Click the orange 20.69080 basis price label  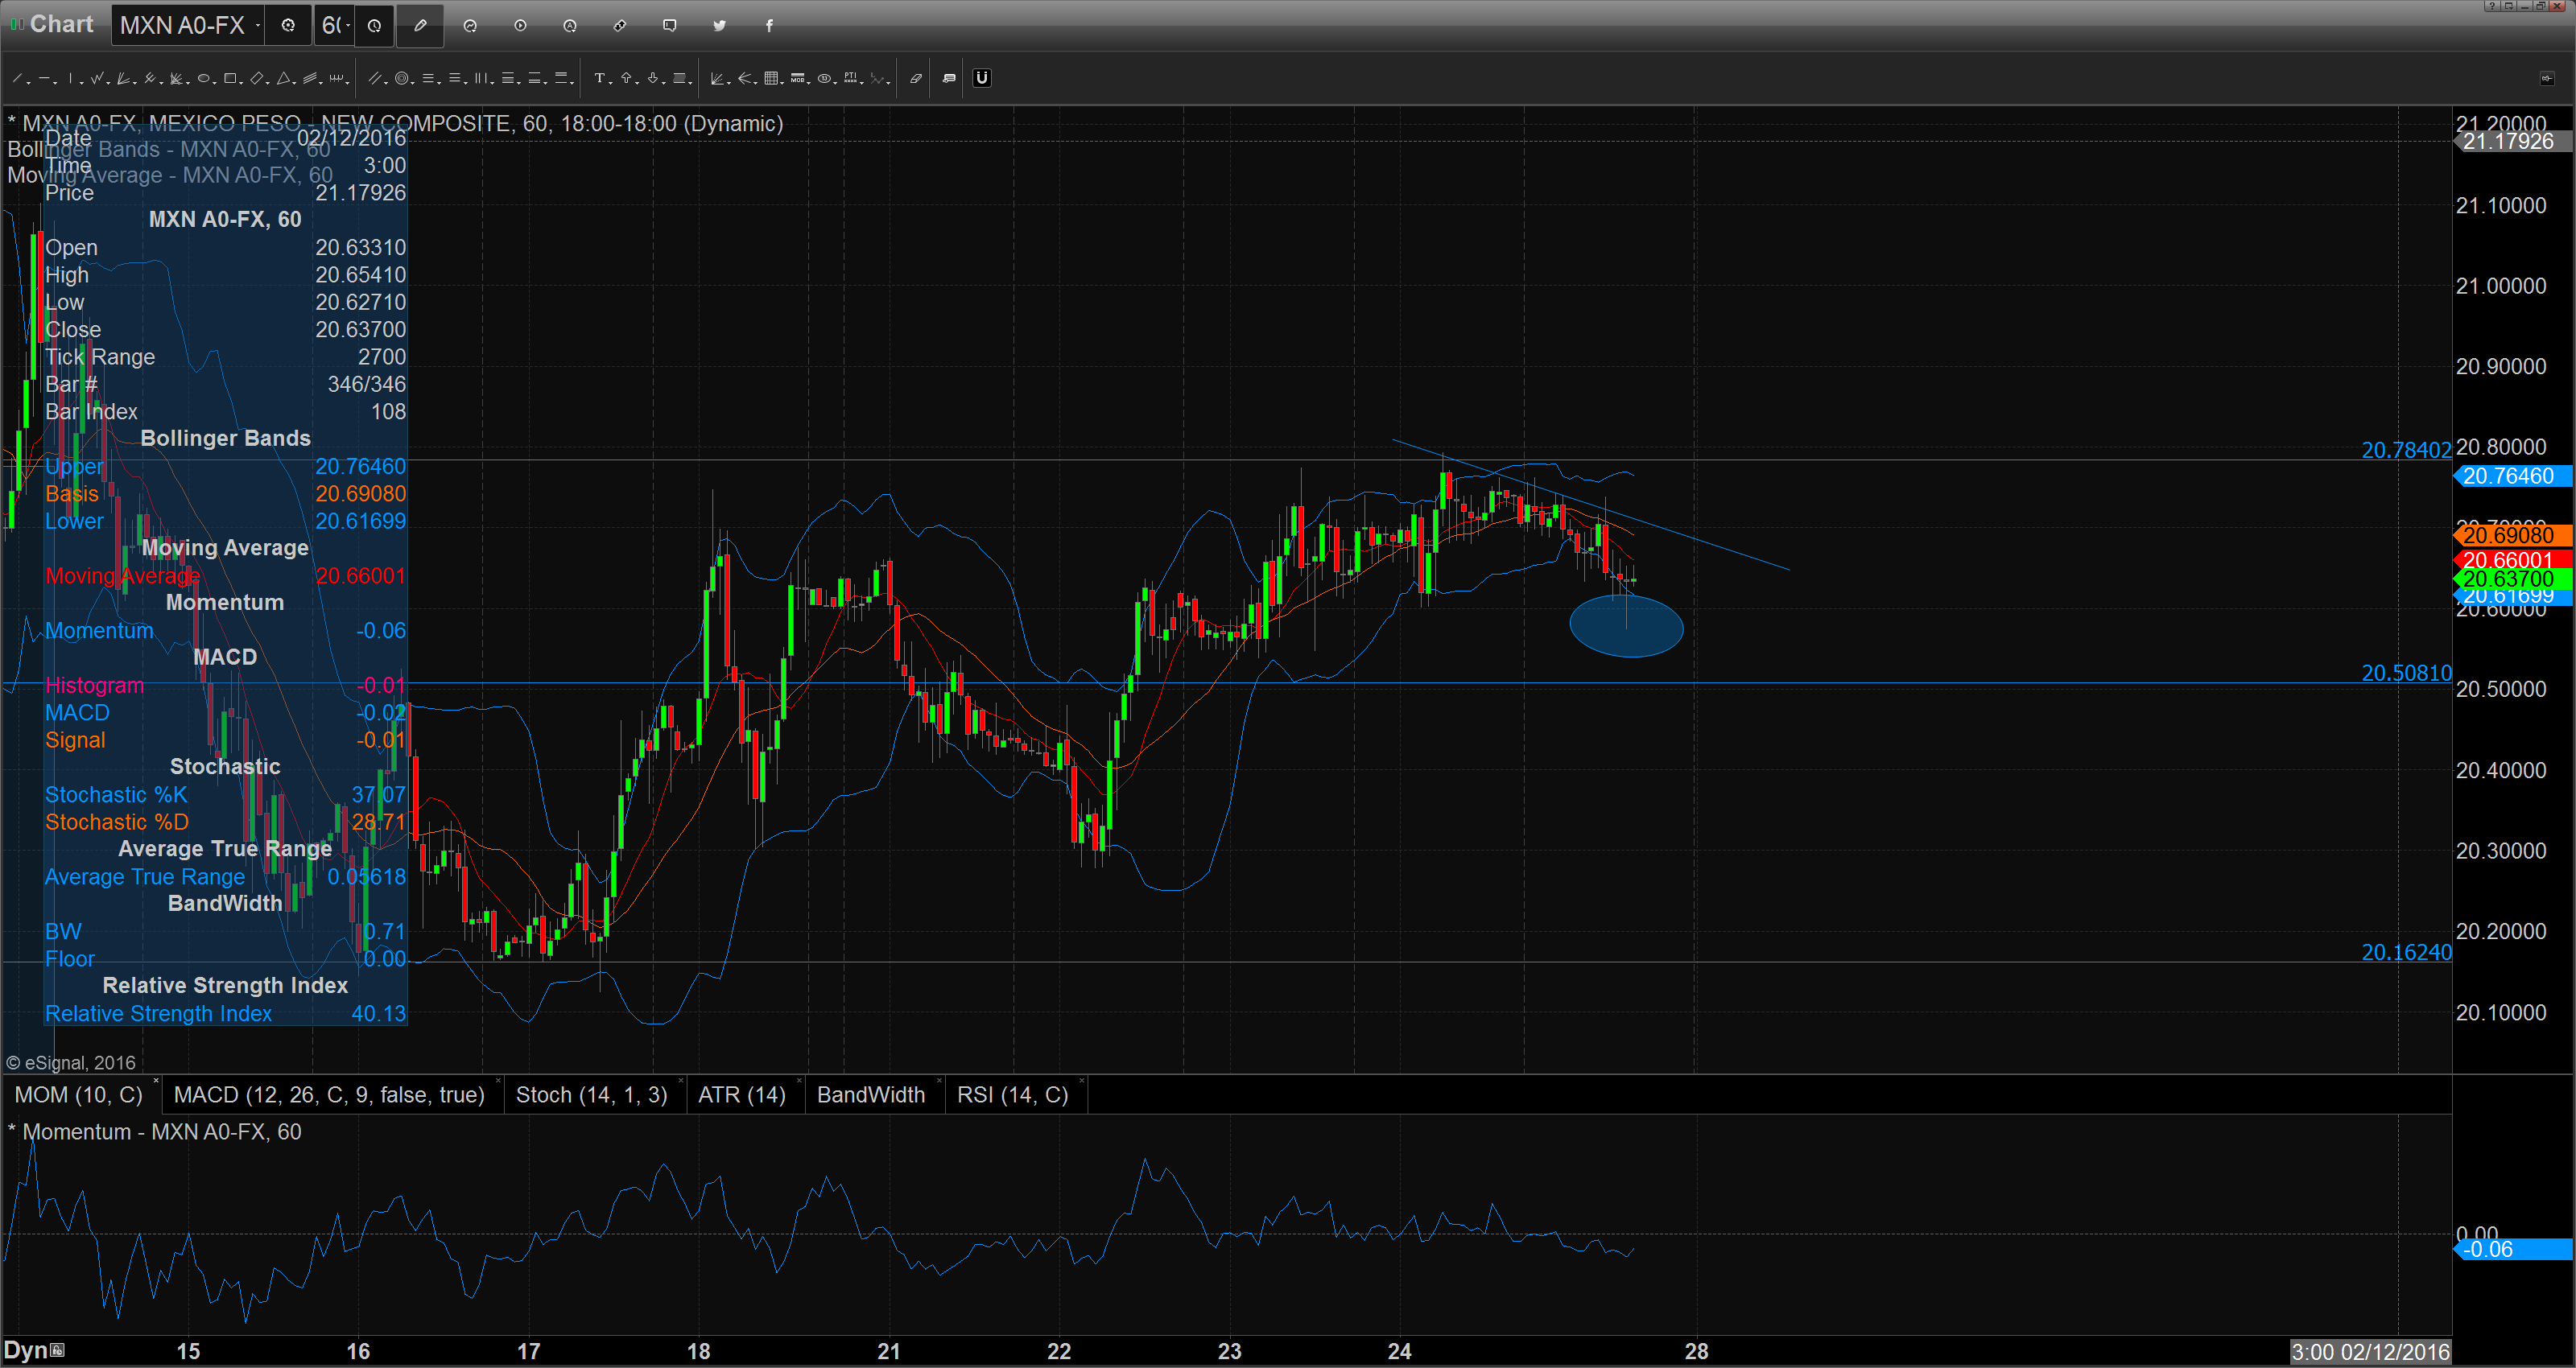pos(2513,535)
